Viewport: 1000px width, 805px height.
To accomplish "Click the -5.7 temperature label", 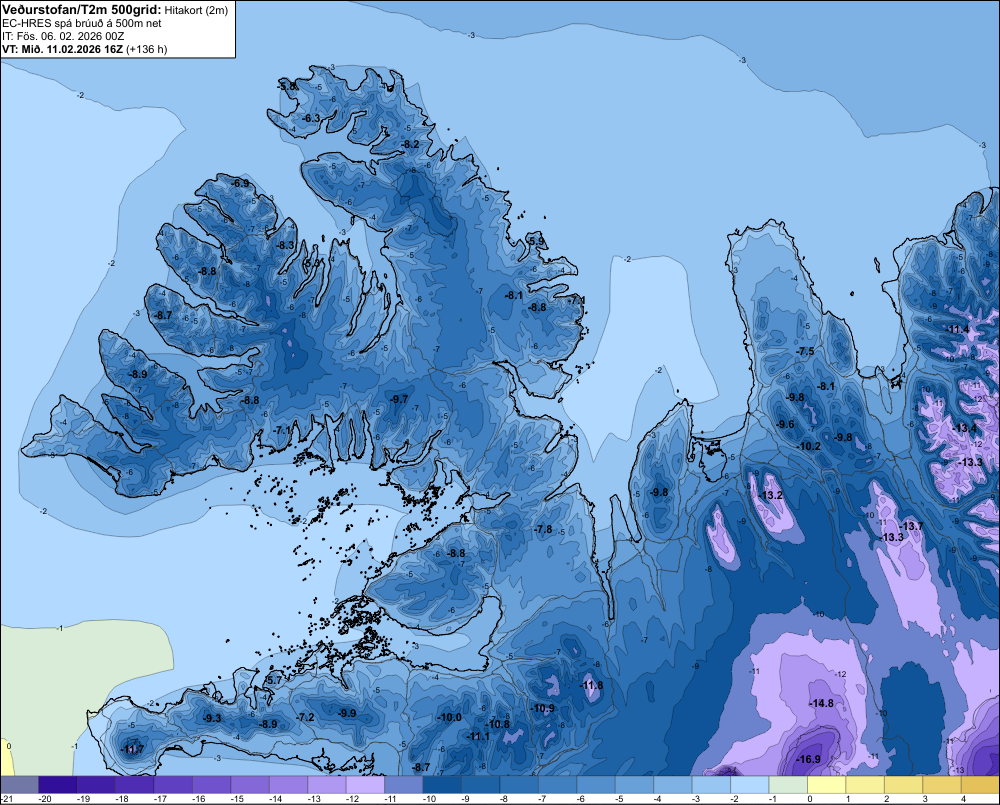I will (273, 680).
